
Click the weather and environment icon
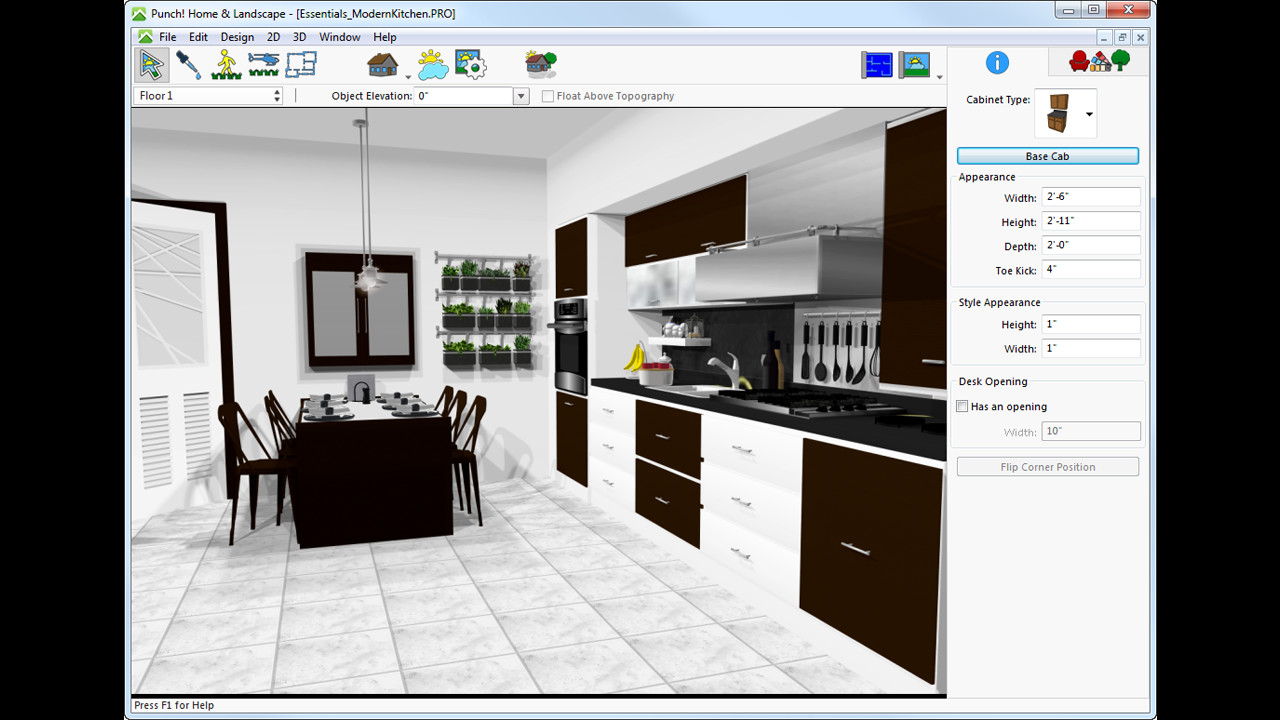(x=432, y=64)
